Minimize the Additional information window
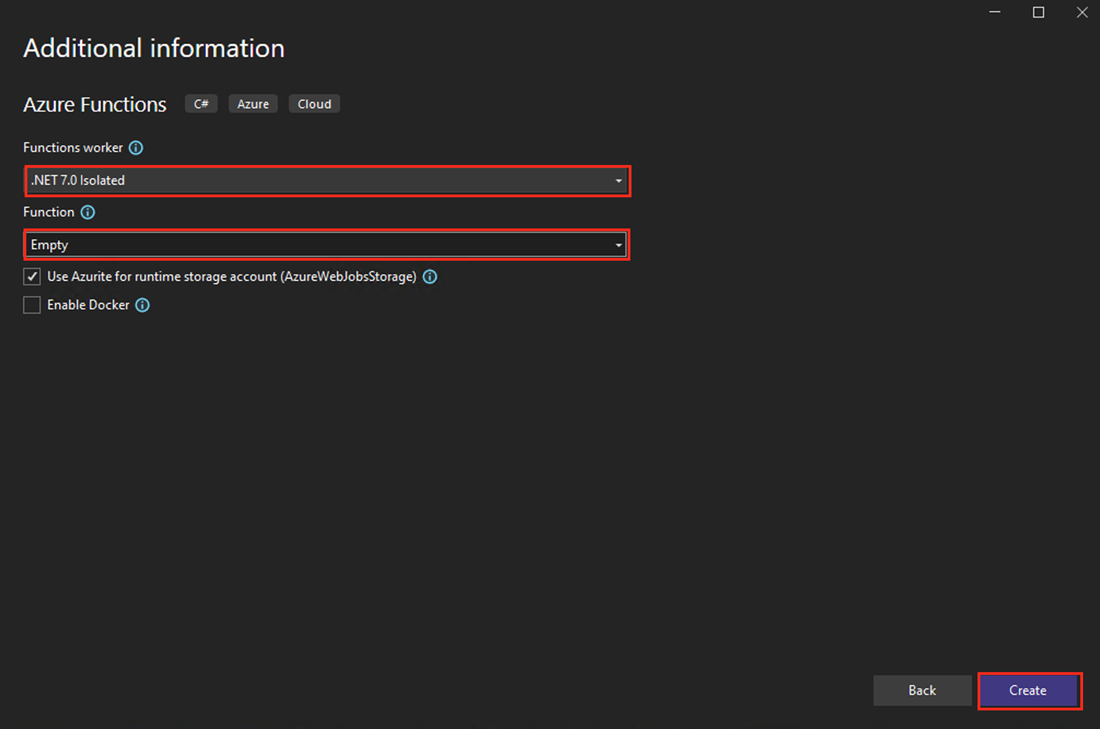The height and width of the screenshot is (729, 1100). (x=993, y=12)
